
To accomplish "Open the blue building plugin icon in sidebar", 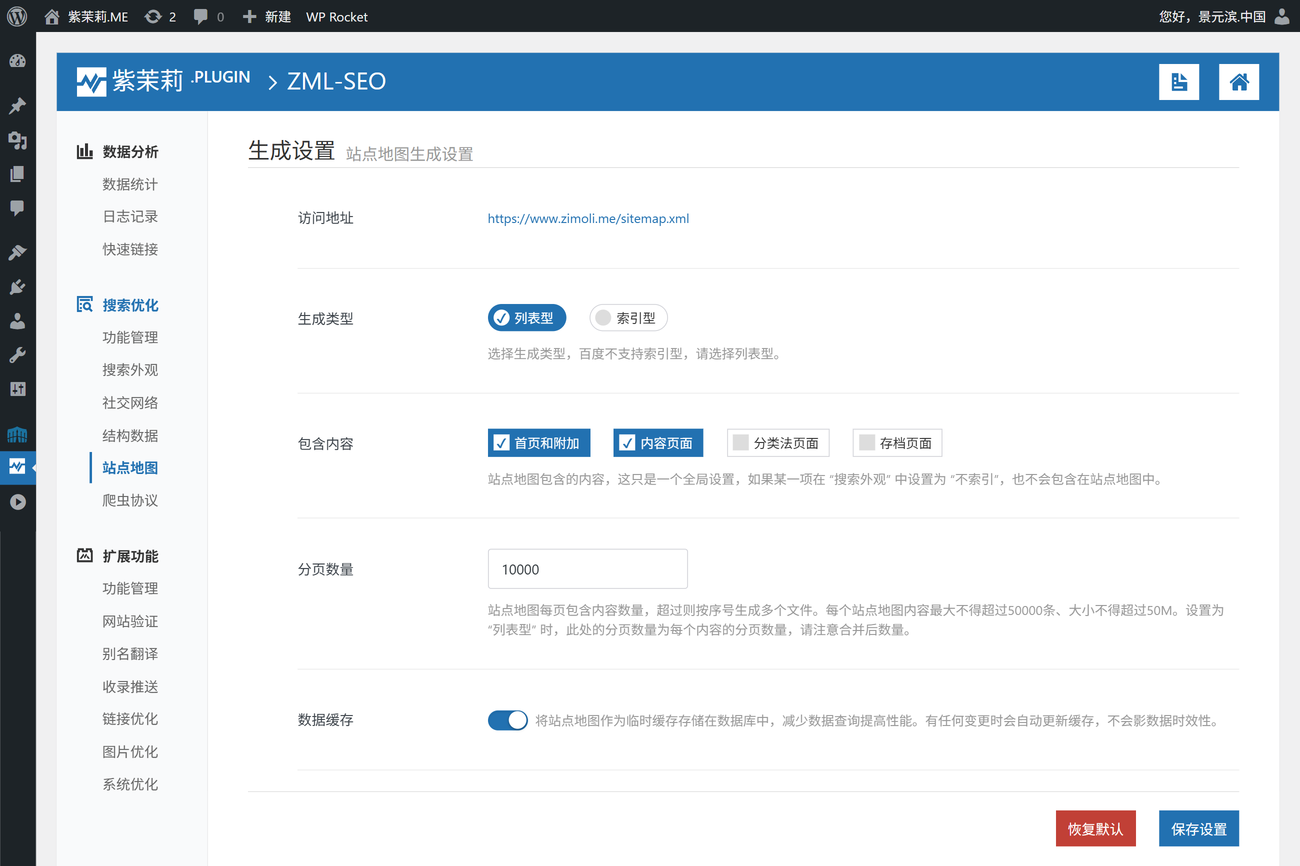I will (x=17, y=434).
